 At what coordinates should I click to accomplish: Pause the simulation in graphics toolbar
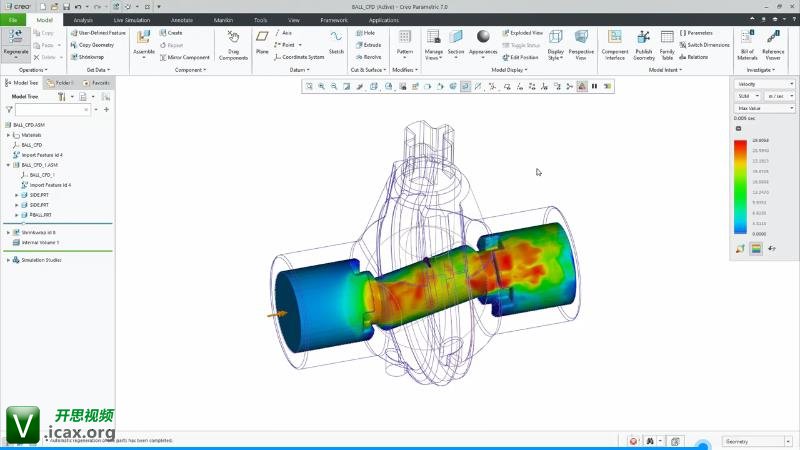(594, 86)
